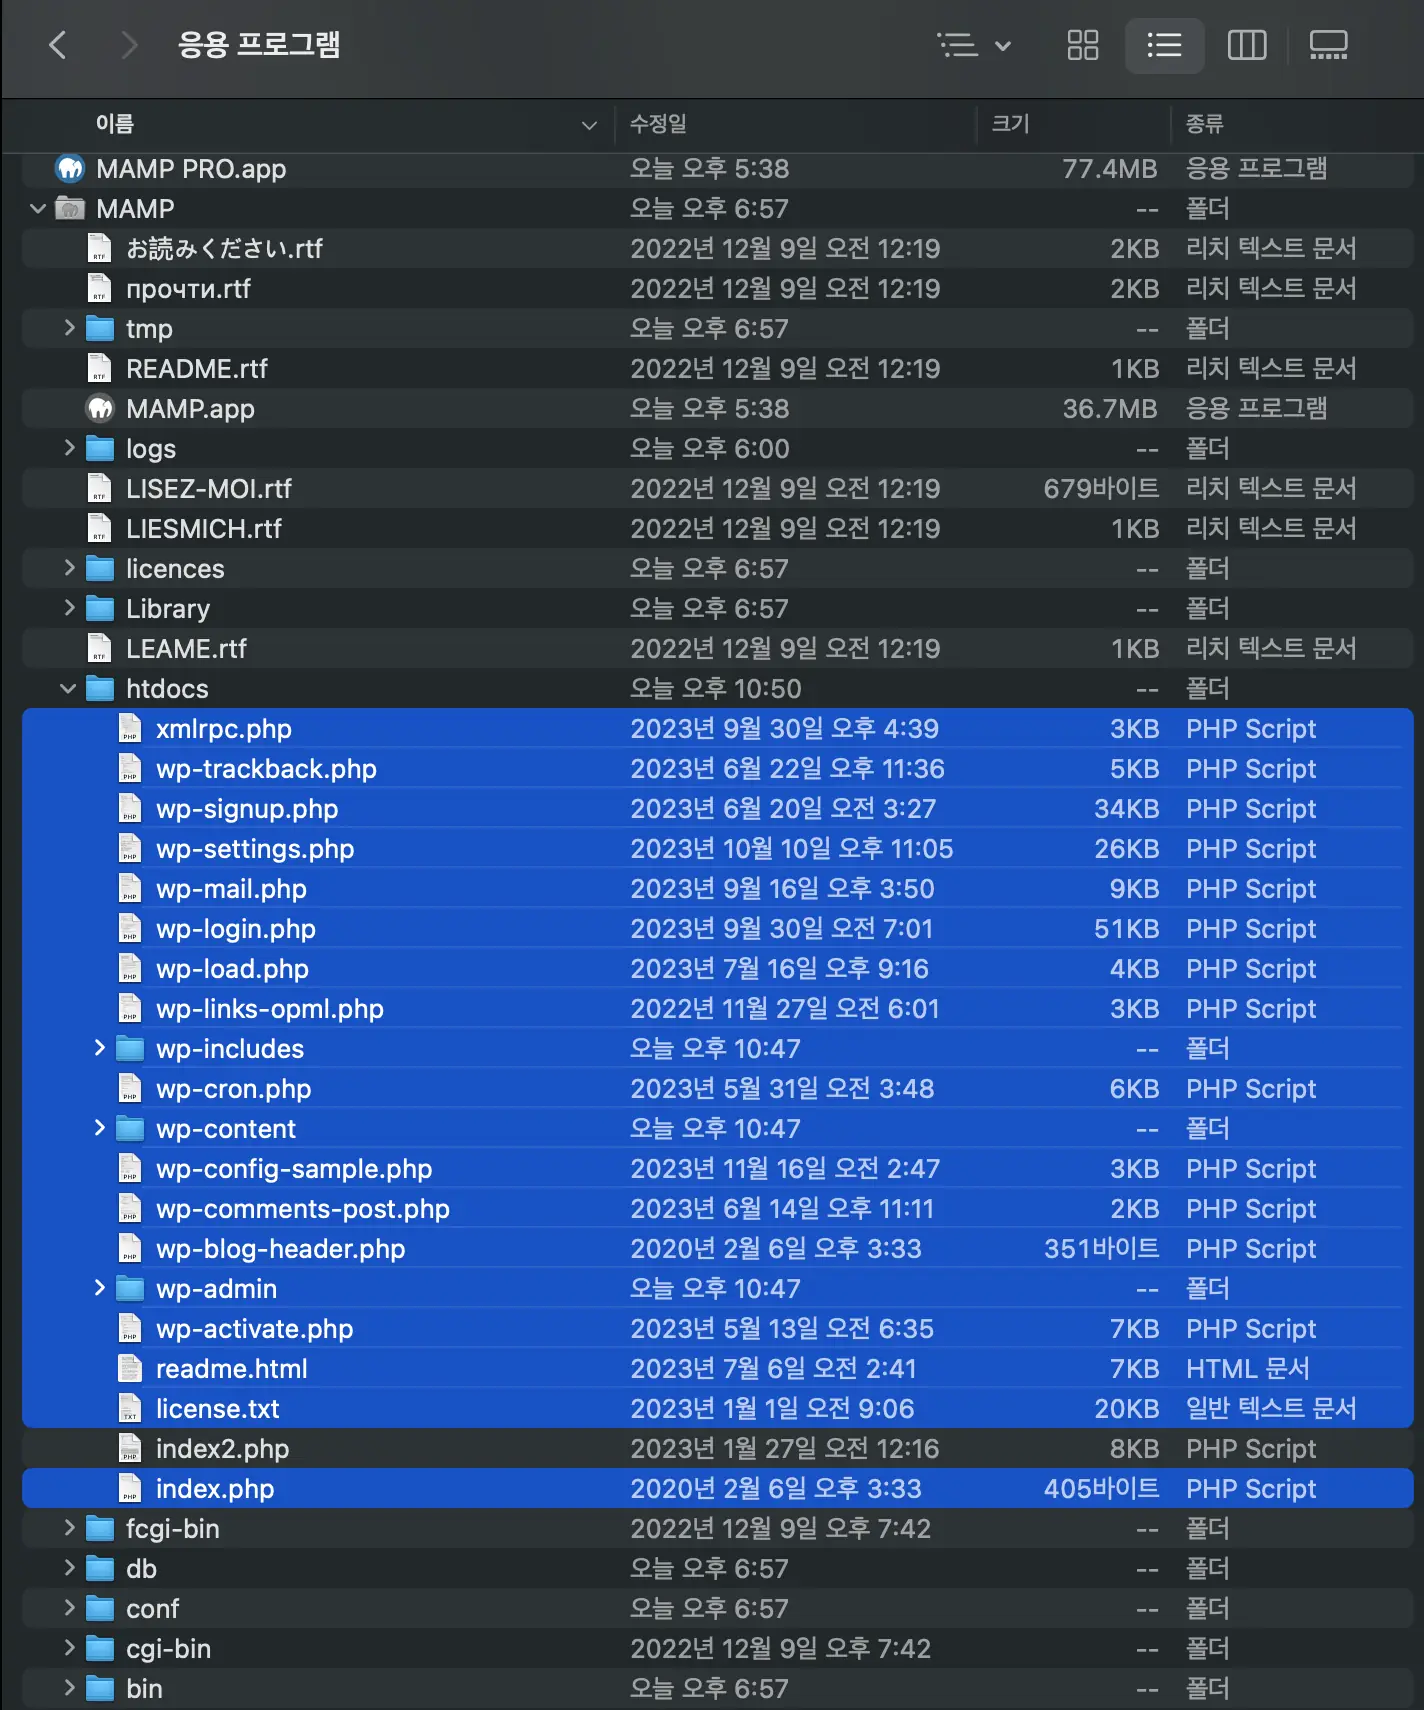The width and height of the screenshot is (1424, 1710).
Task: Select the wp-load.php file name
Action: (x=232, y=969)
